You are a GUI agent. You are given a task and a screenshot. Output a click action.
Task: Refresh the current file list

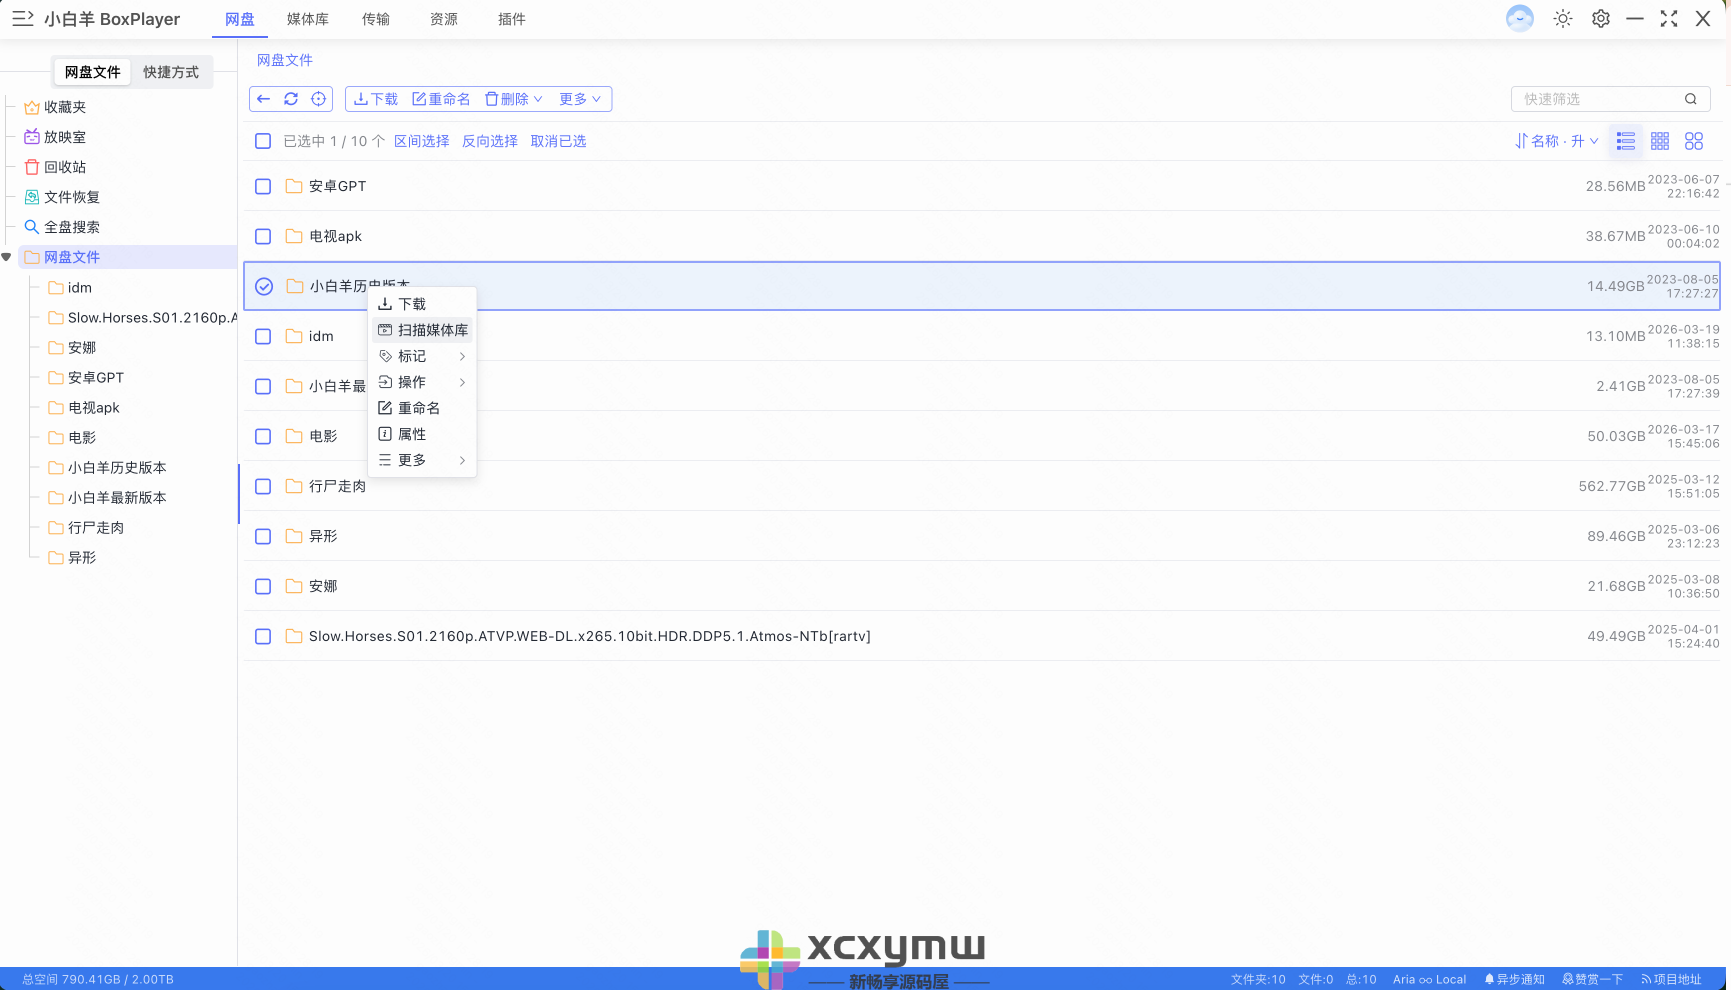291,99
